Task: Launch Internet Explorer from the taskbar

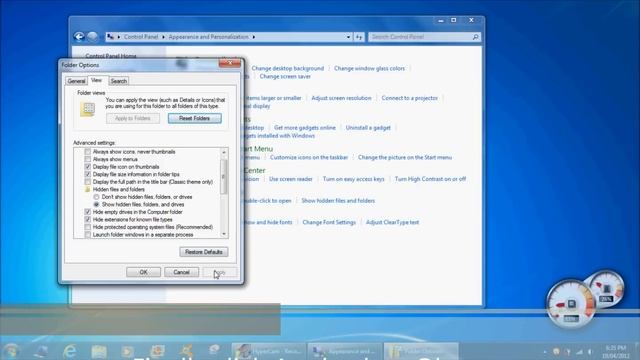Action: click(70, 351)
